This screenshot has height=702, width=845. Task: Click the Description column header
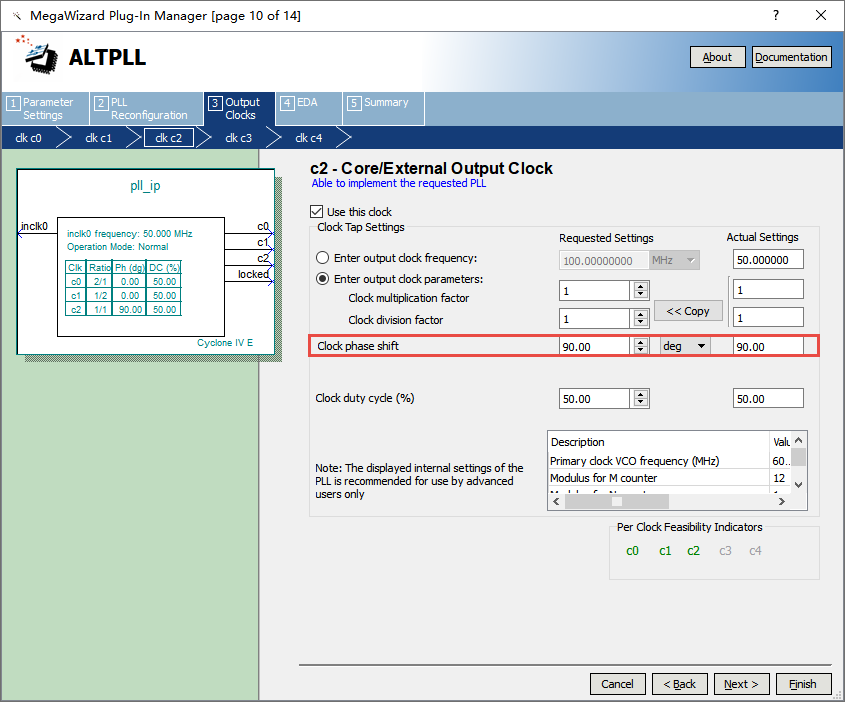659,442
